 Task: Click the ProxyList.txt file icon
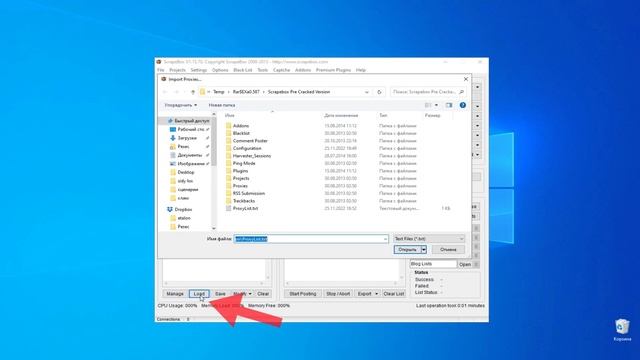pos(229,208)
